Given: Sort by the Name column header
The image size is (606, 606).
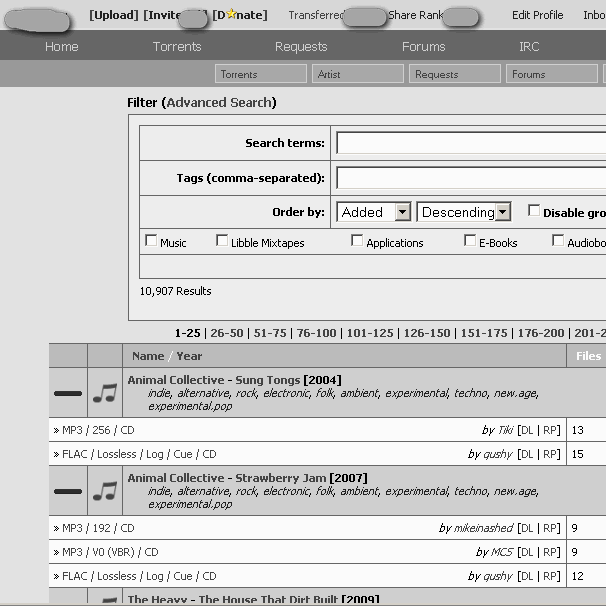Looking at the screenshot, I should tap(148, 356).
